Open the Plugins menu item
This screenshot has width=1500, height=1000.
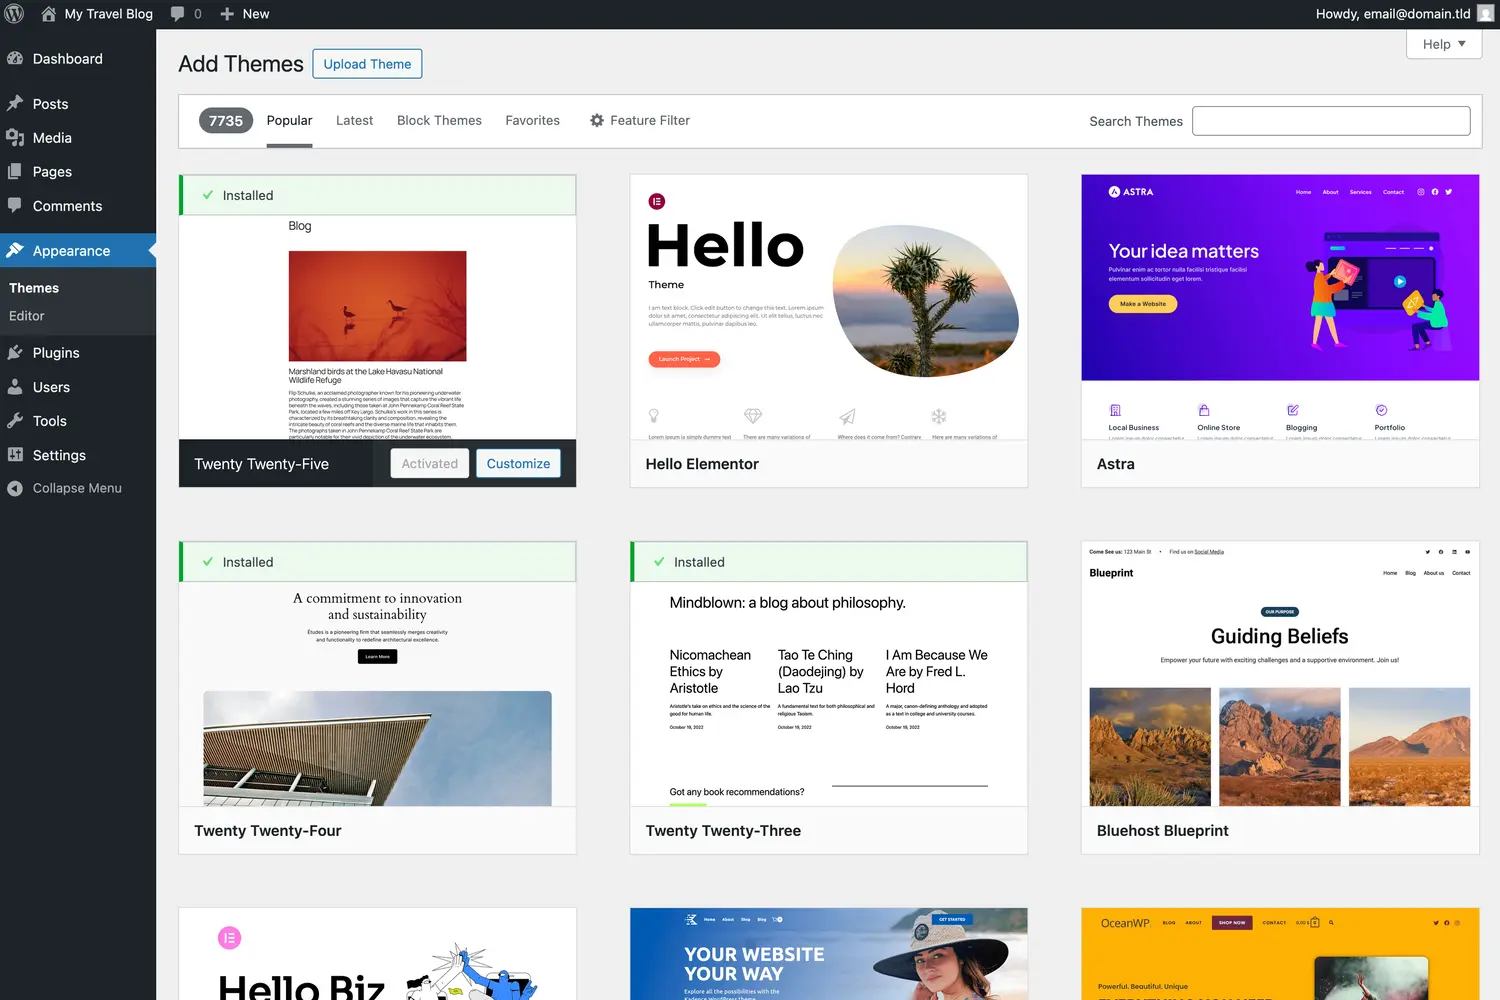coord(78,353)
